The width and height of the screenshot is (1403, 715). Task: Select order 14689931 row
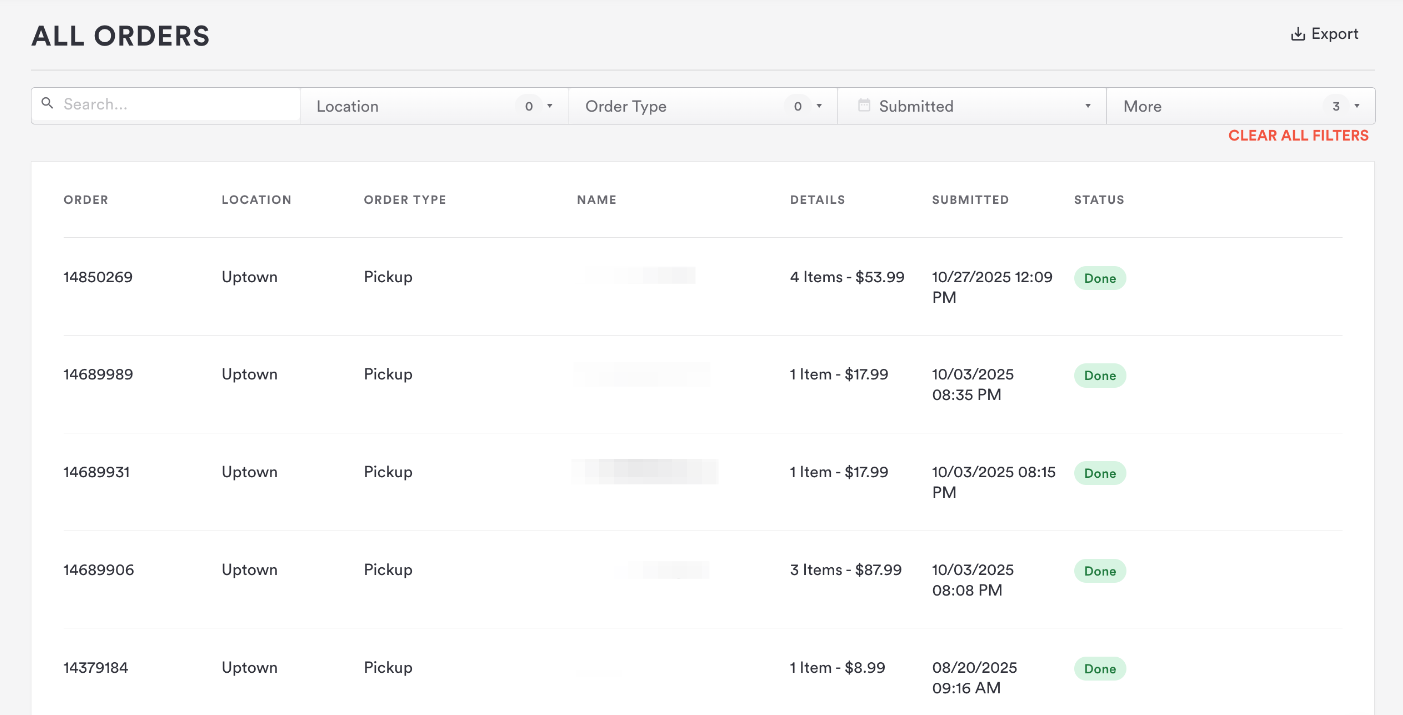point(97,472)
